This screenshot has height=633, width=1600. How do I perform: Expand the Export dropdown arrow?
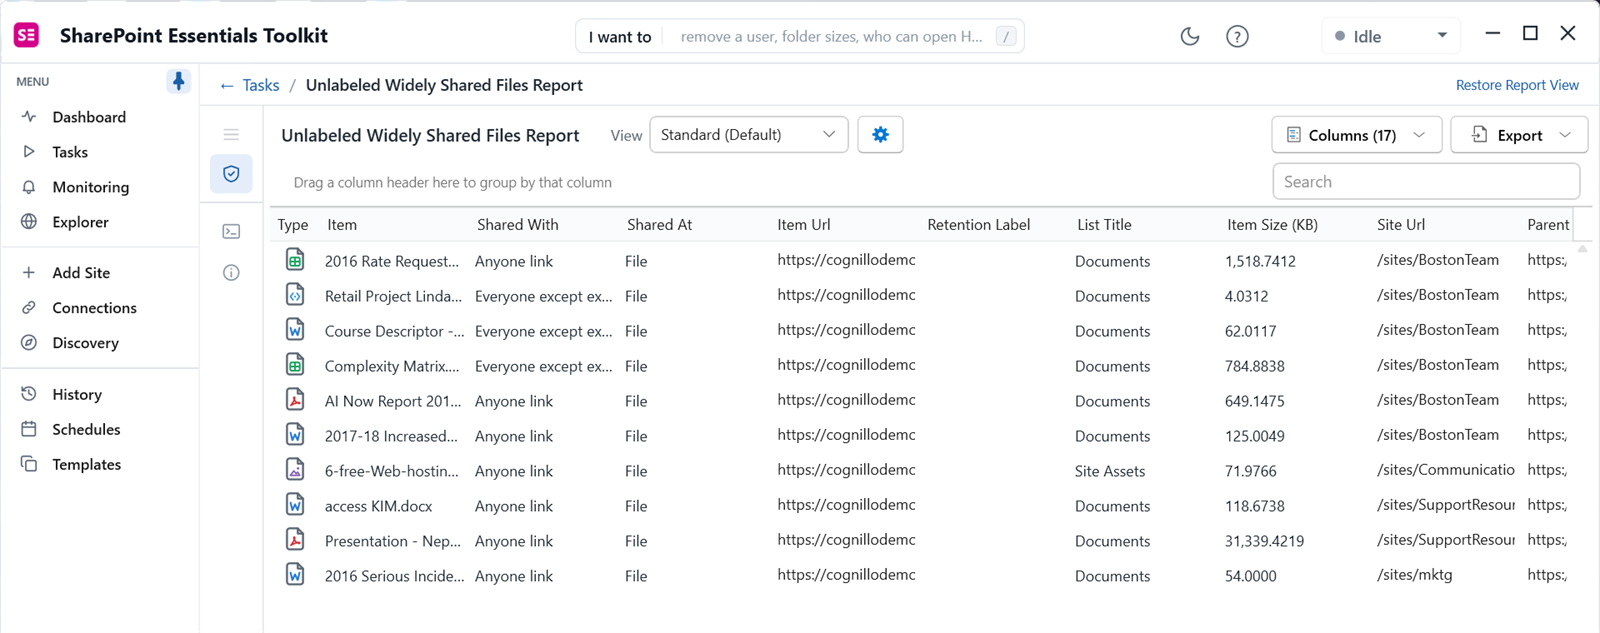click(1566, 135)
